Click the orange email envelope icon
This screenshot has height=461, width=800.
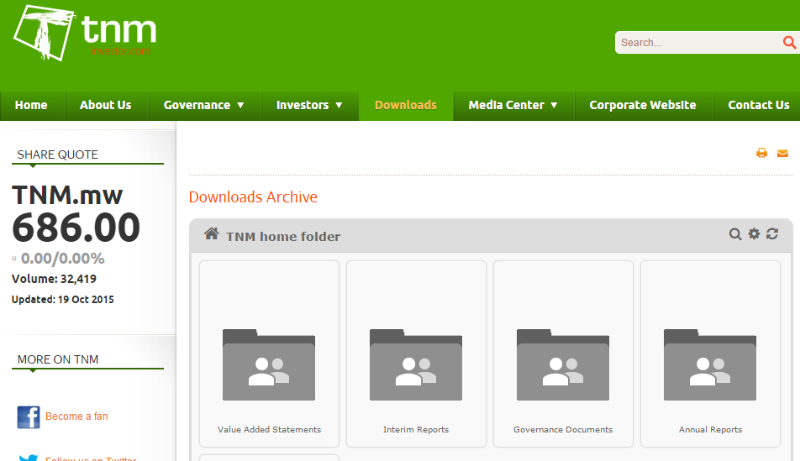[x=782, y=153]
